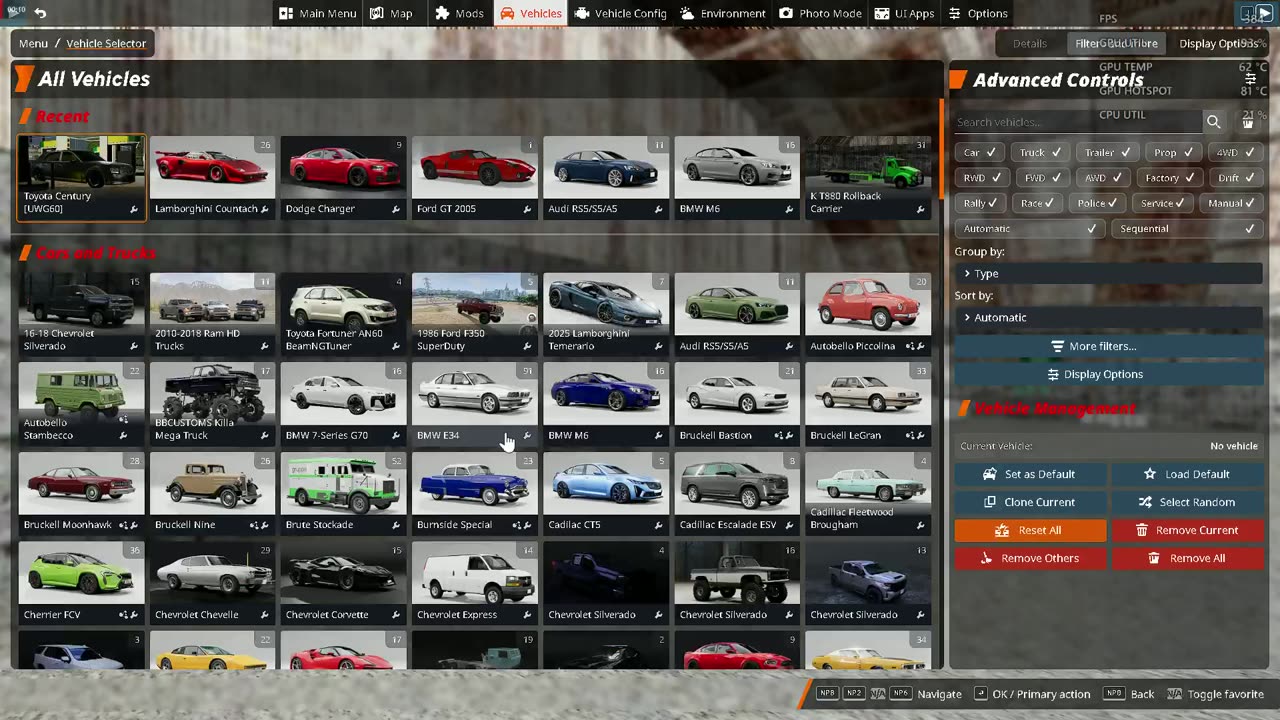Toggle the Sequential transmission filter
The height and width of the screenshot is (720, 1280).
click(1186, 229)
